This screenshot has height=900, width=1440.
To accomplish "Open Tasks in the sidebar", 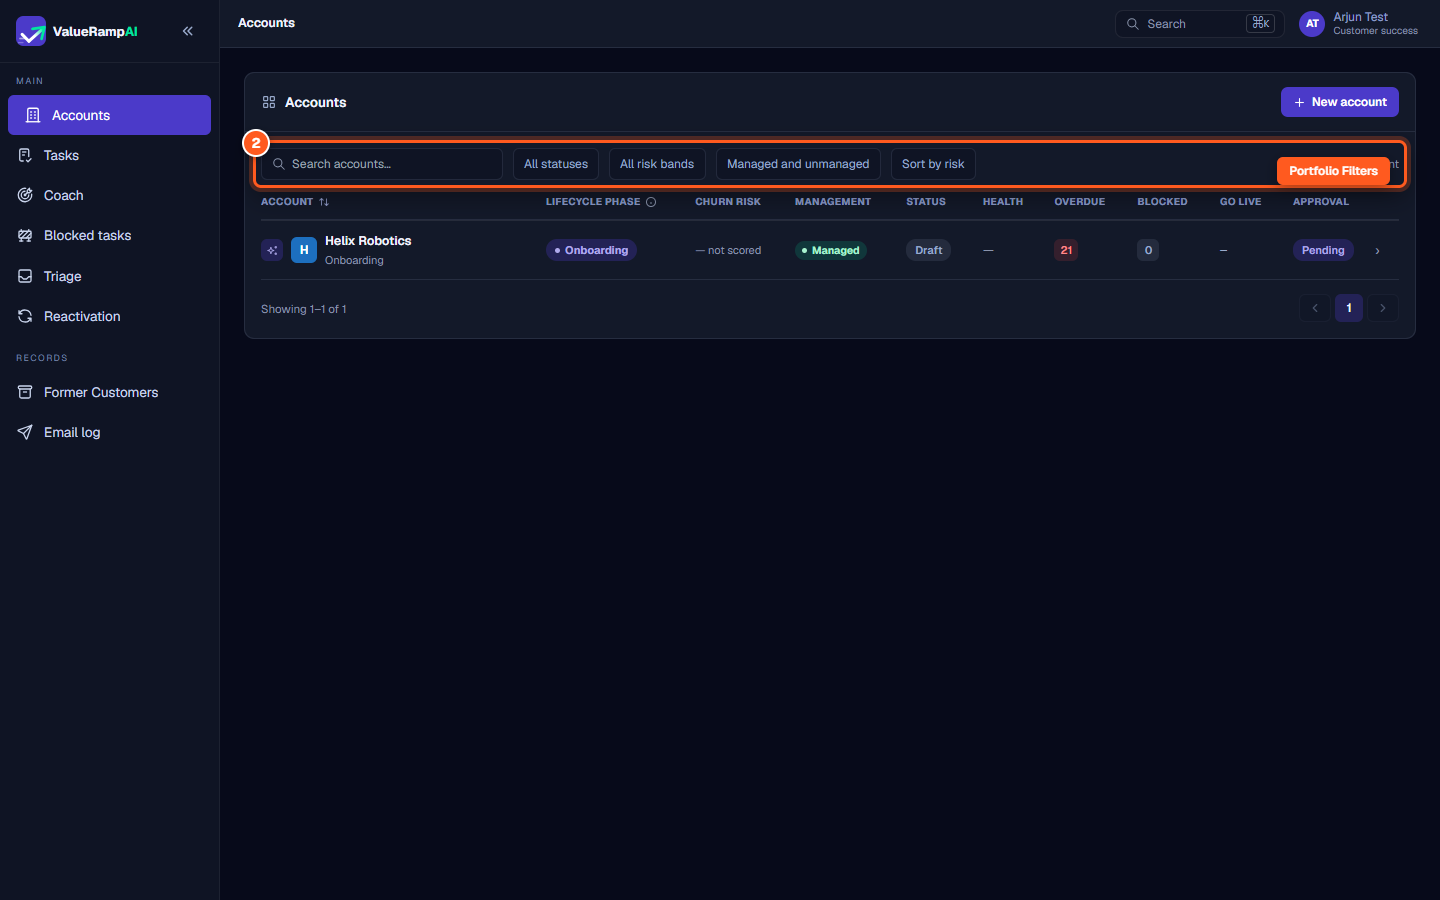I will tap(109, 155).
